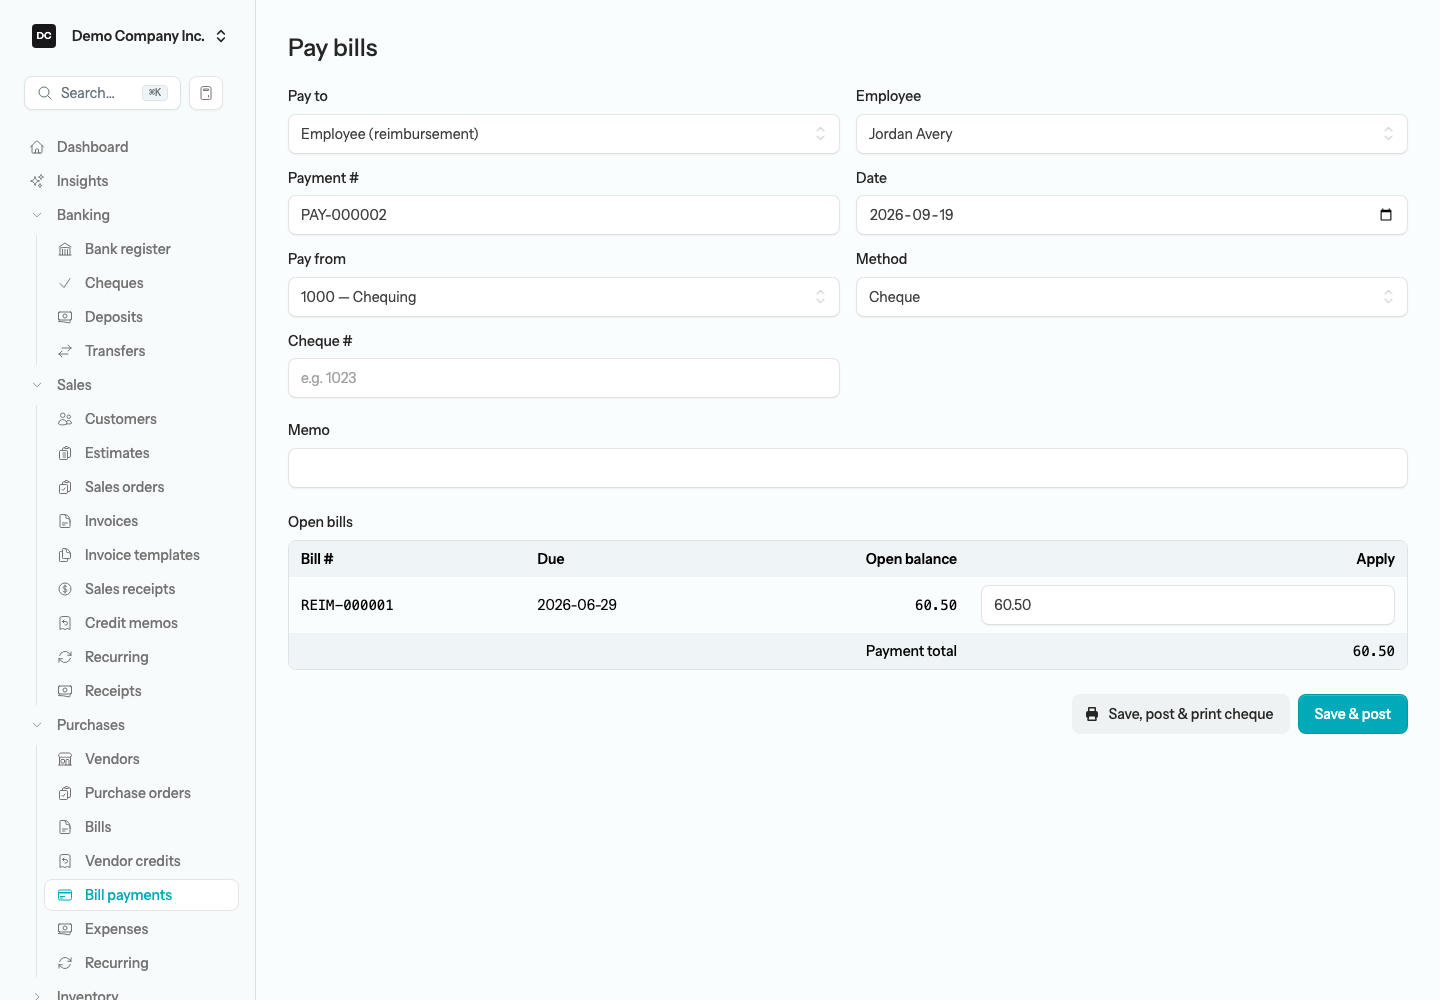Click the DC company logo
This screenshot has height=1000, width=1440.
click(44, 36)
